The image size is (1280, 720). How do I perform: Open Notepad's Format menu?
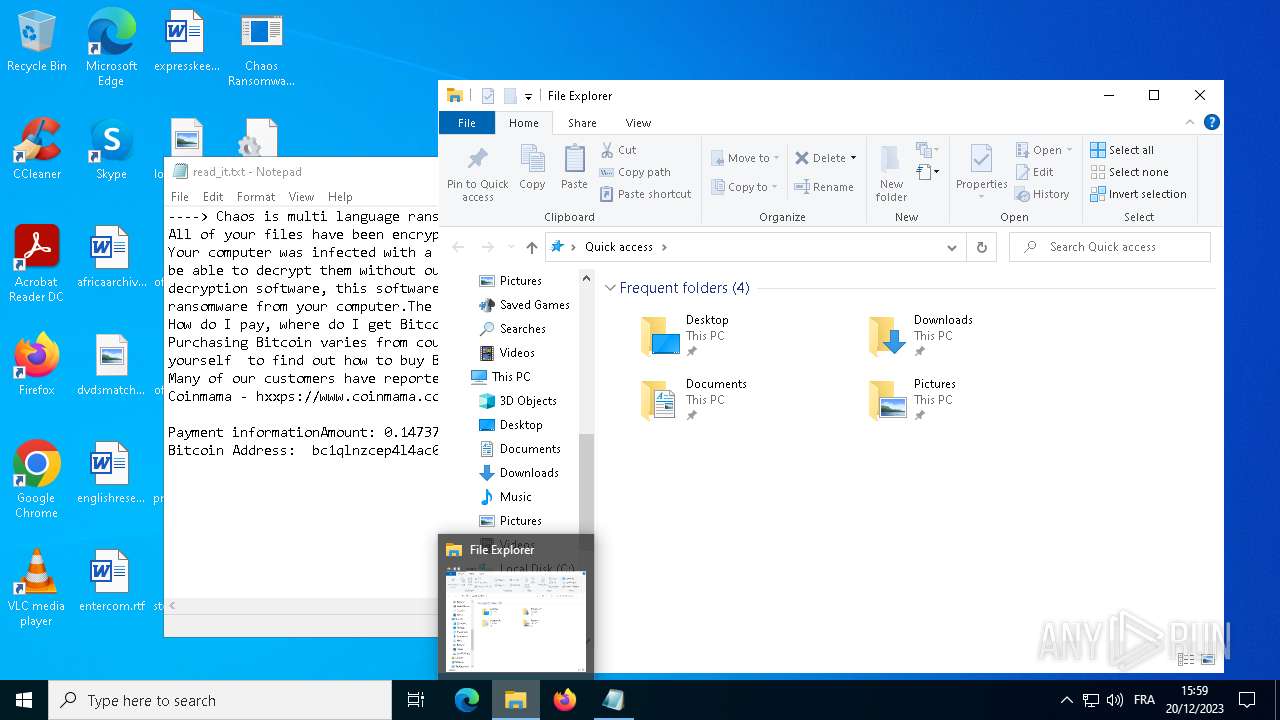256,197
